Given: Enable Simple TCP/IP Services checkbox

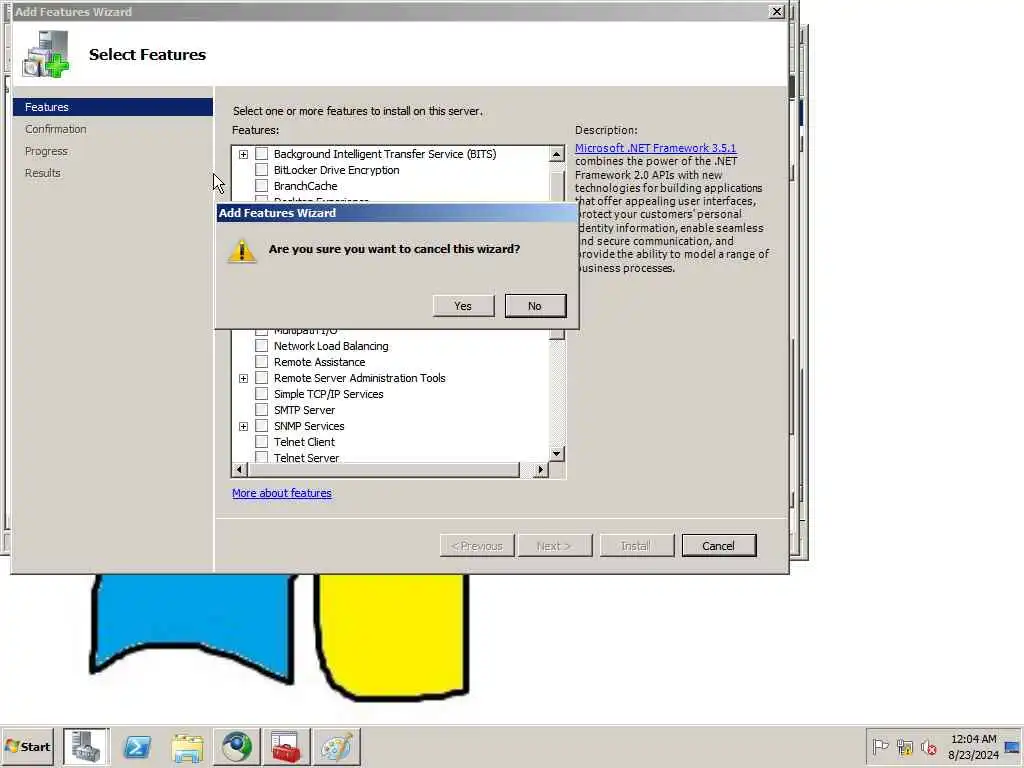Looking at the screenshot, I should (x=261, y=394).
